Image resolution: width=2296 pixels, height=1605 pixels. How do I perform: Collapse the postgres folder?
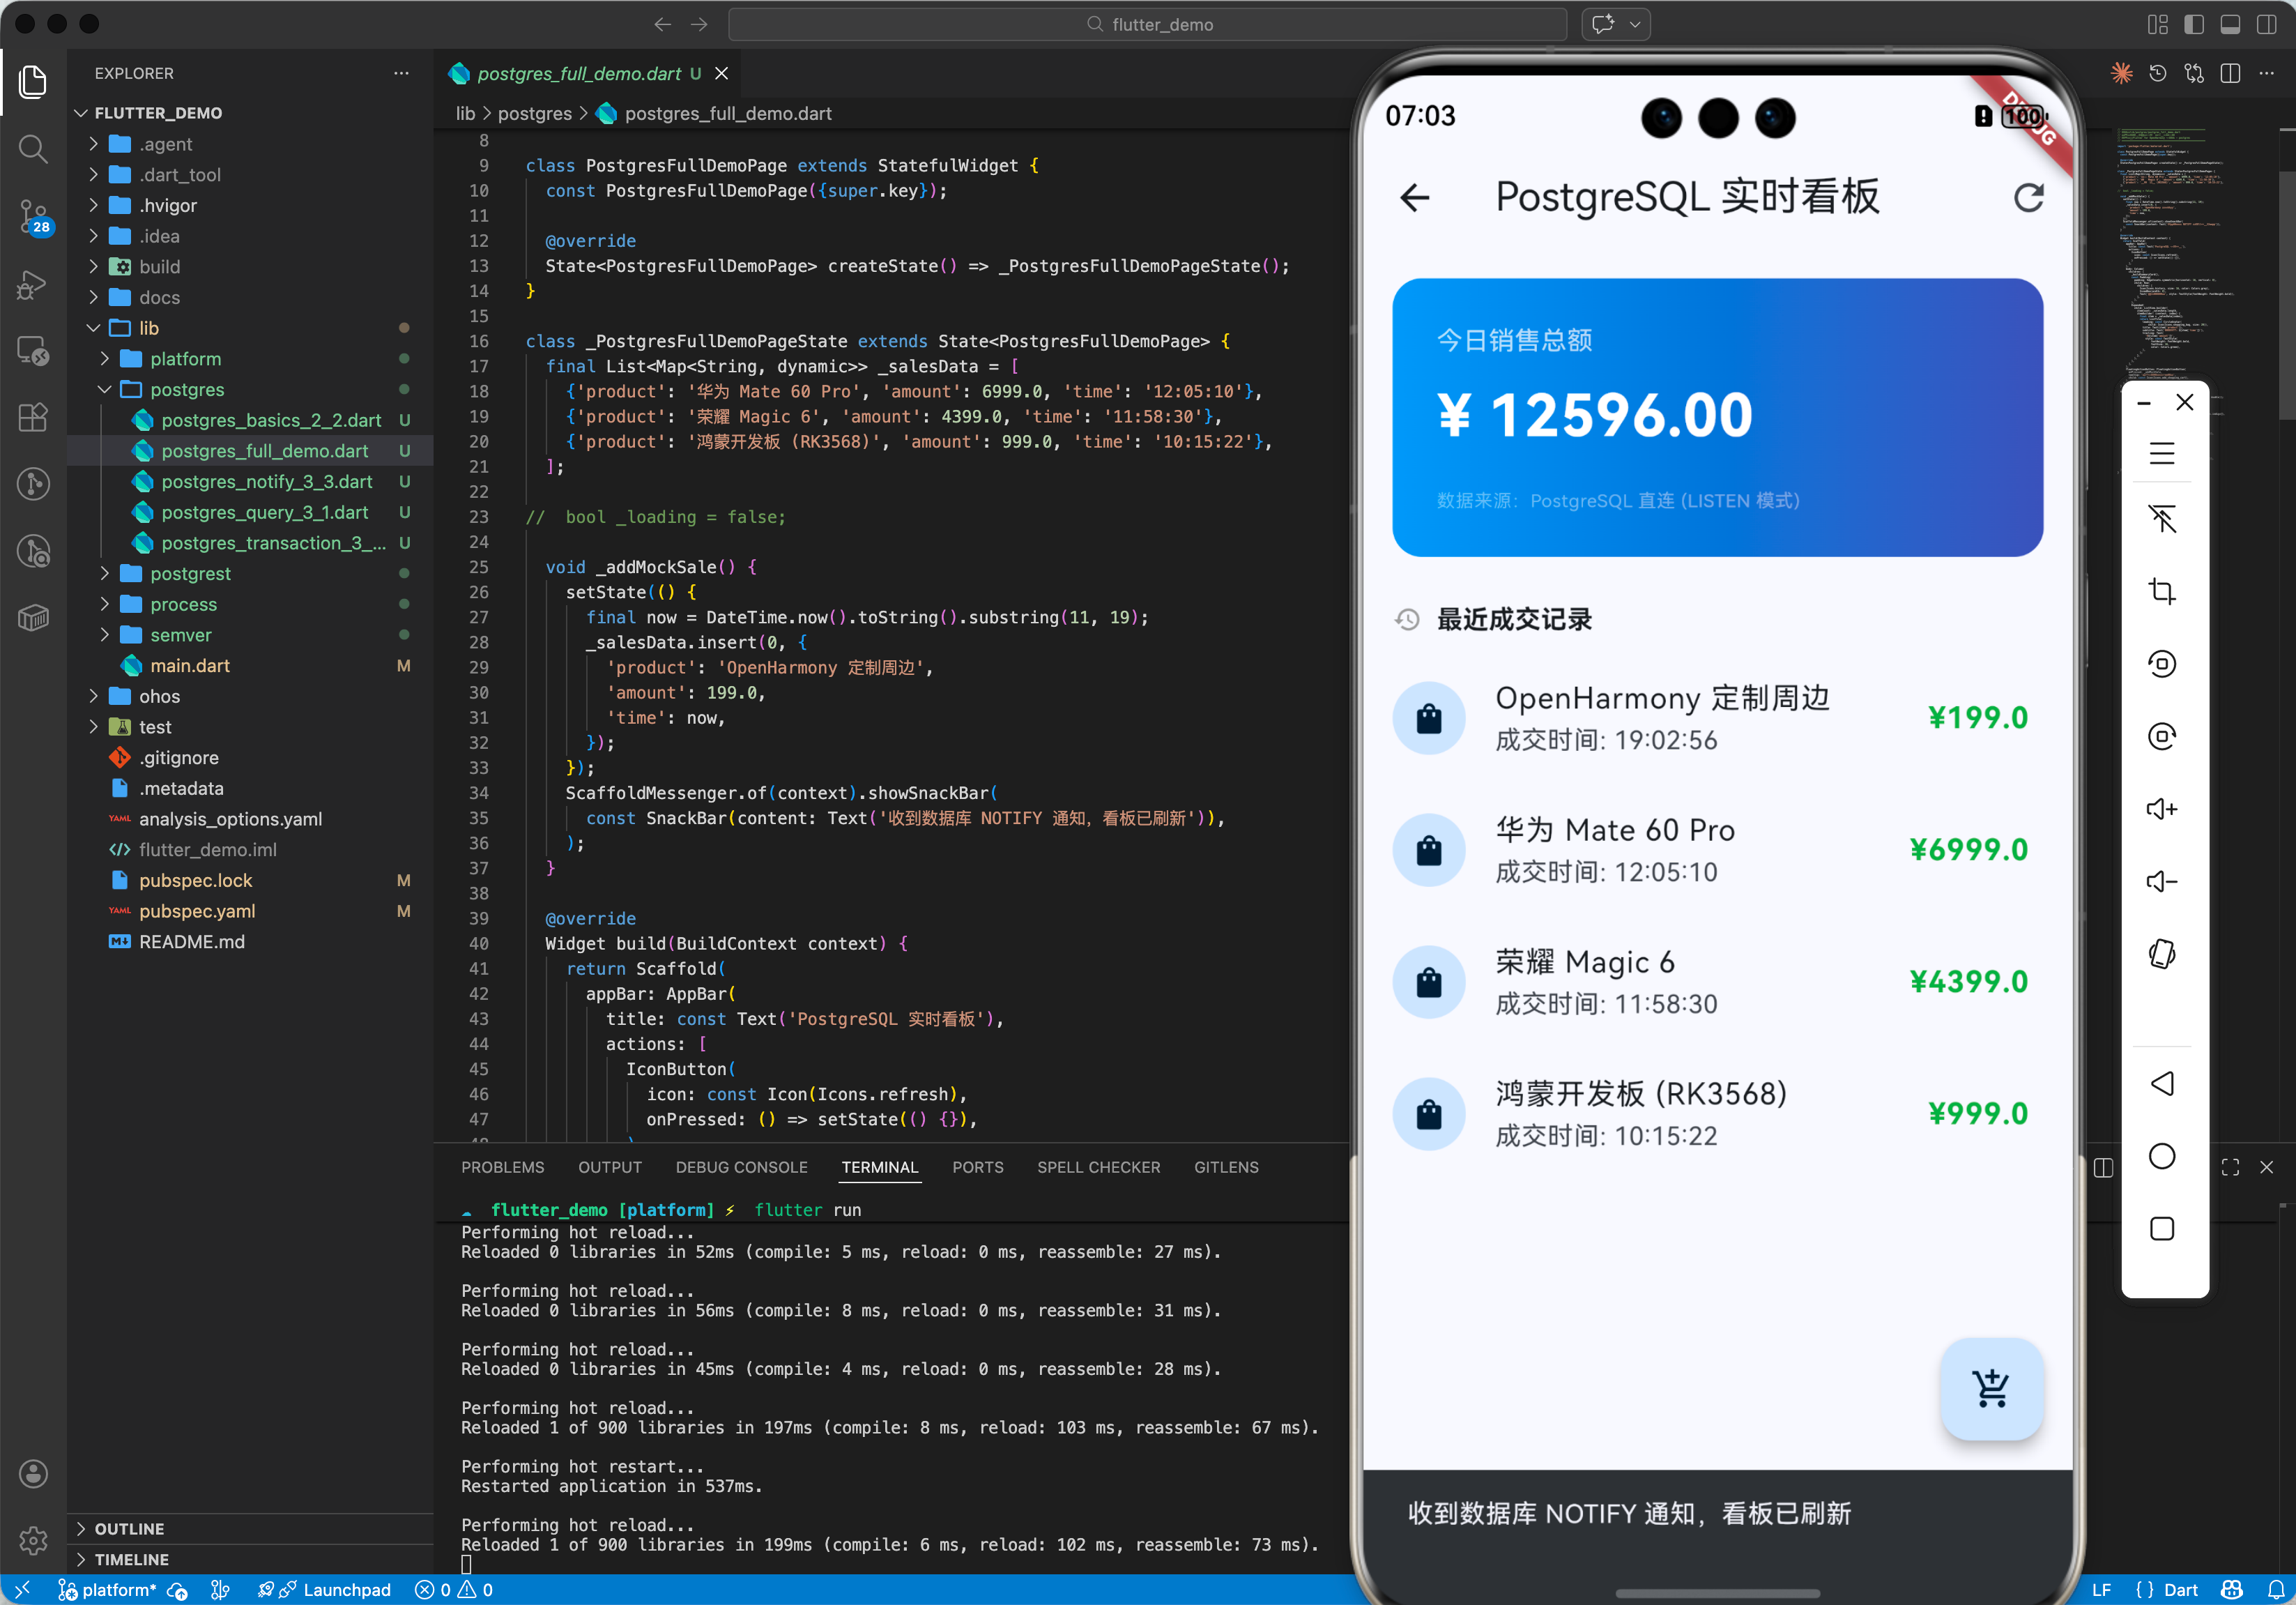[187, 390]
